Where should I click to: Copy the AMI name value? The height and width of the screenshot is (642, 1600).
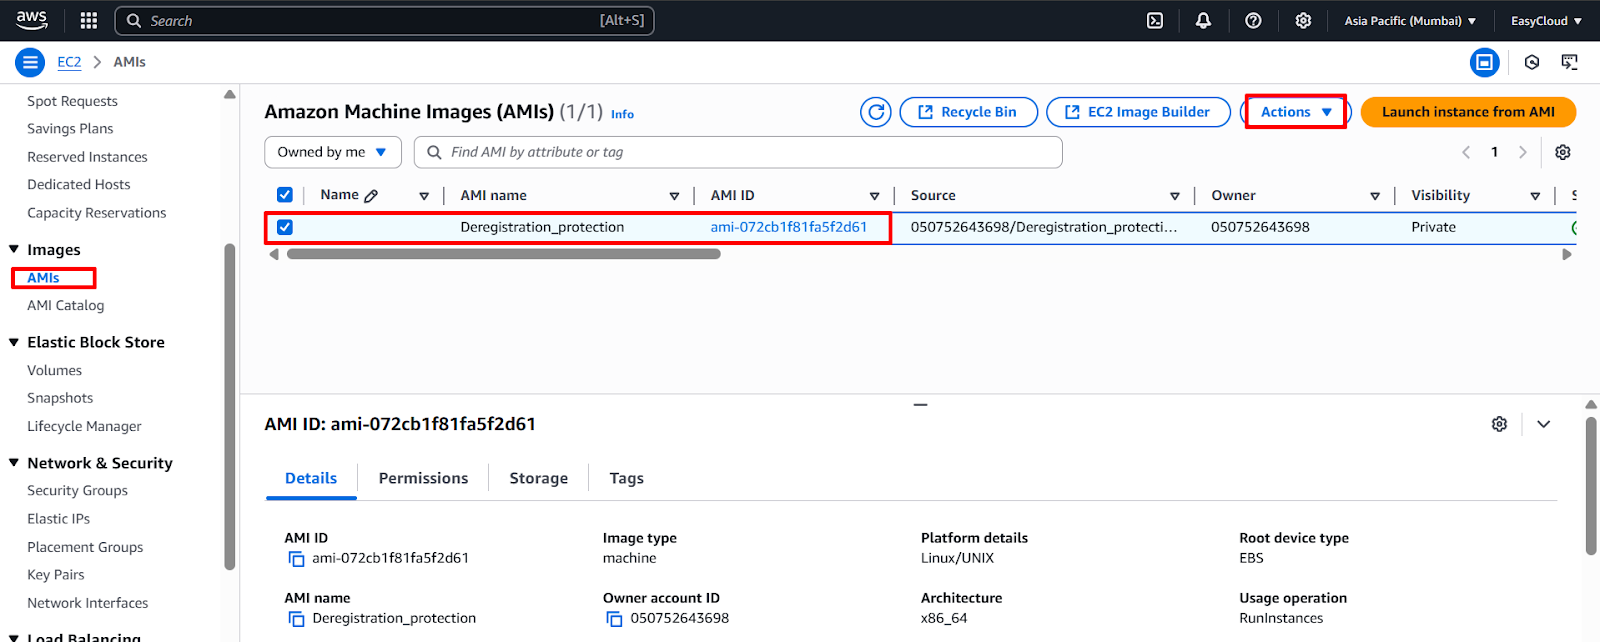coord(296,619)
